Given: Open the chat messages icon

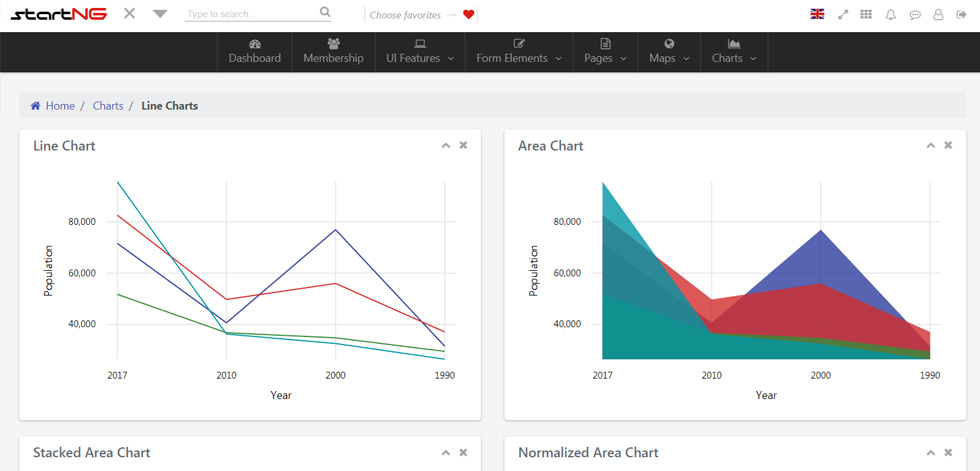Looking at the screenshot, I should coord(915,15).
